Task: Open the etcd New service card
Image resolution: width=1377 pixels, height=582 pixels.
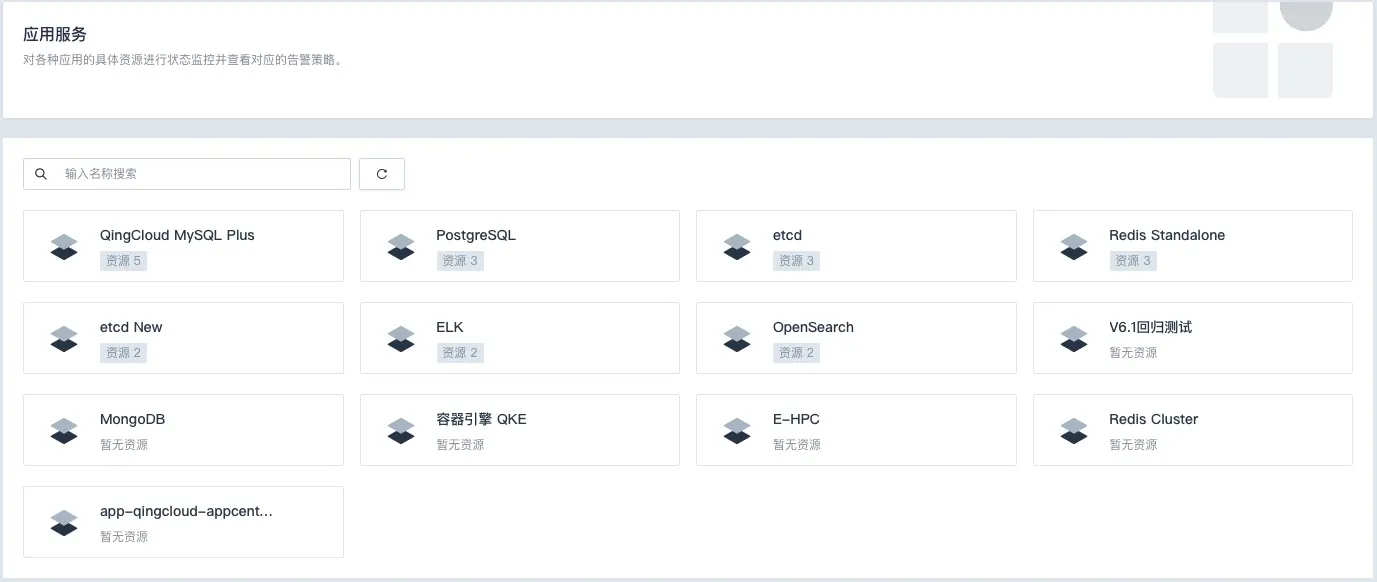Action: pos(183,337)
